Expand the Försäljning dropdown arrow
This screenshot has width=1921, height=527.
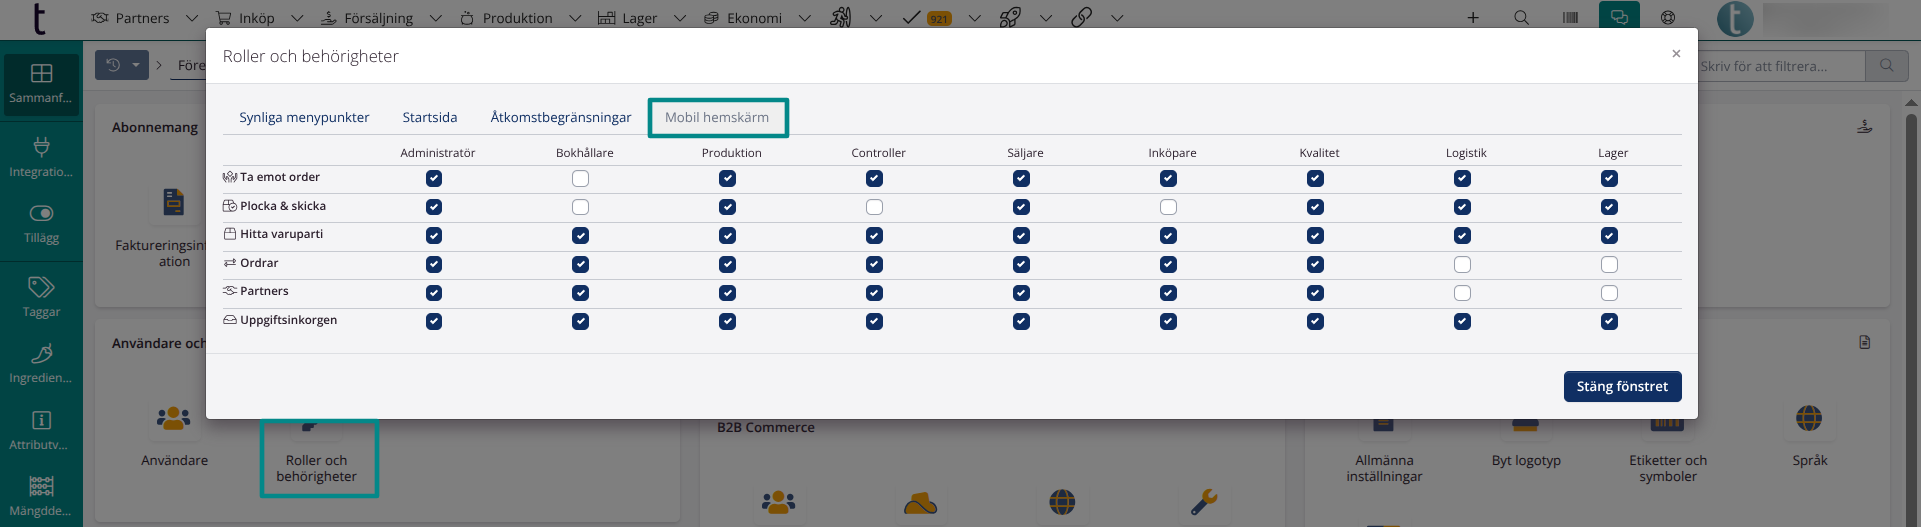click(x=435, y=18)
